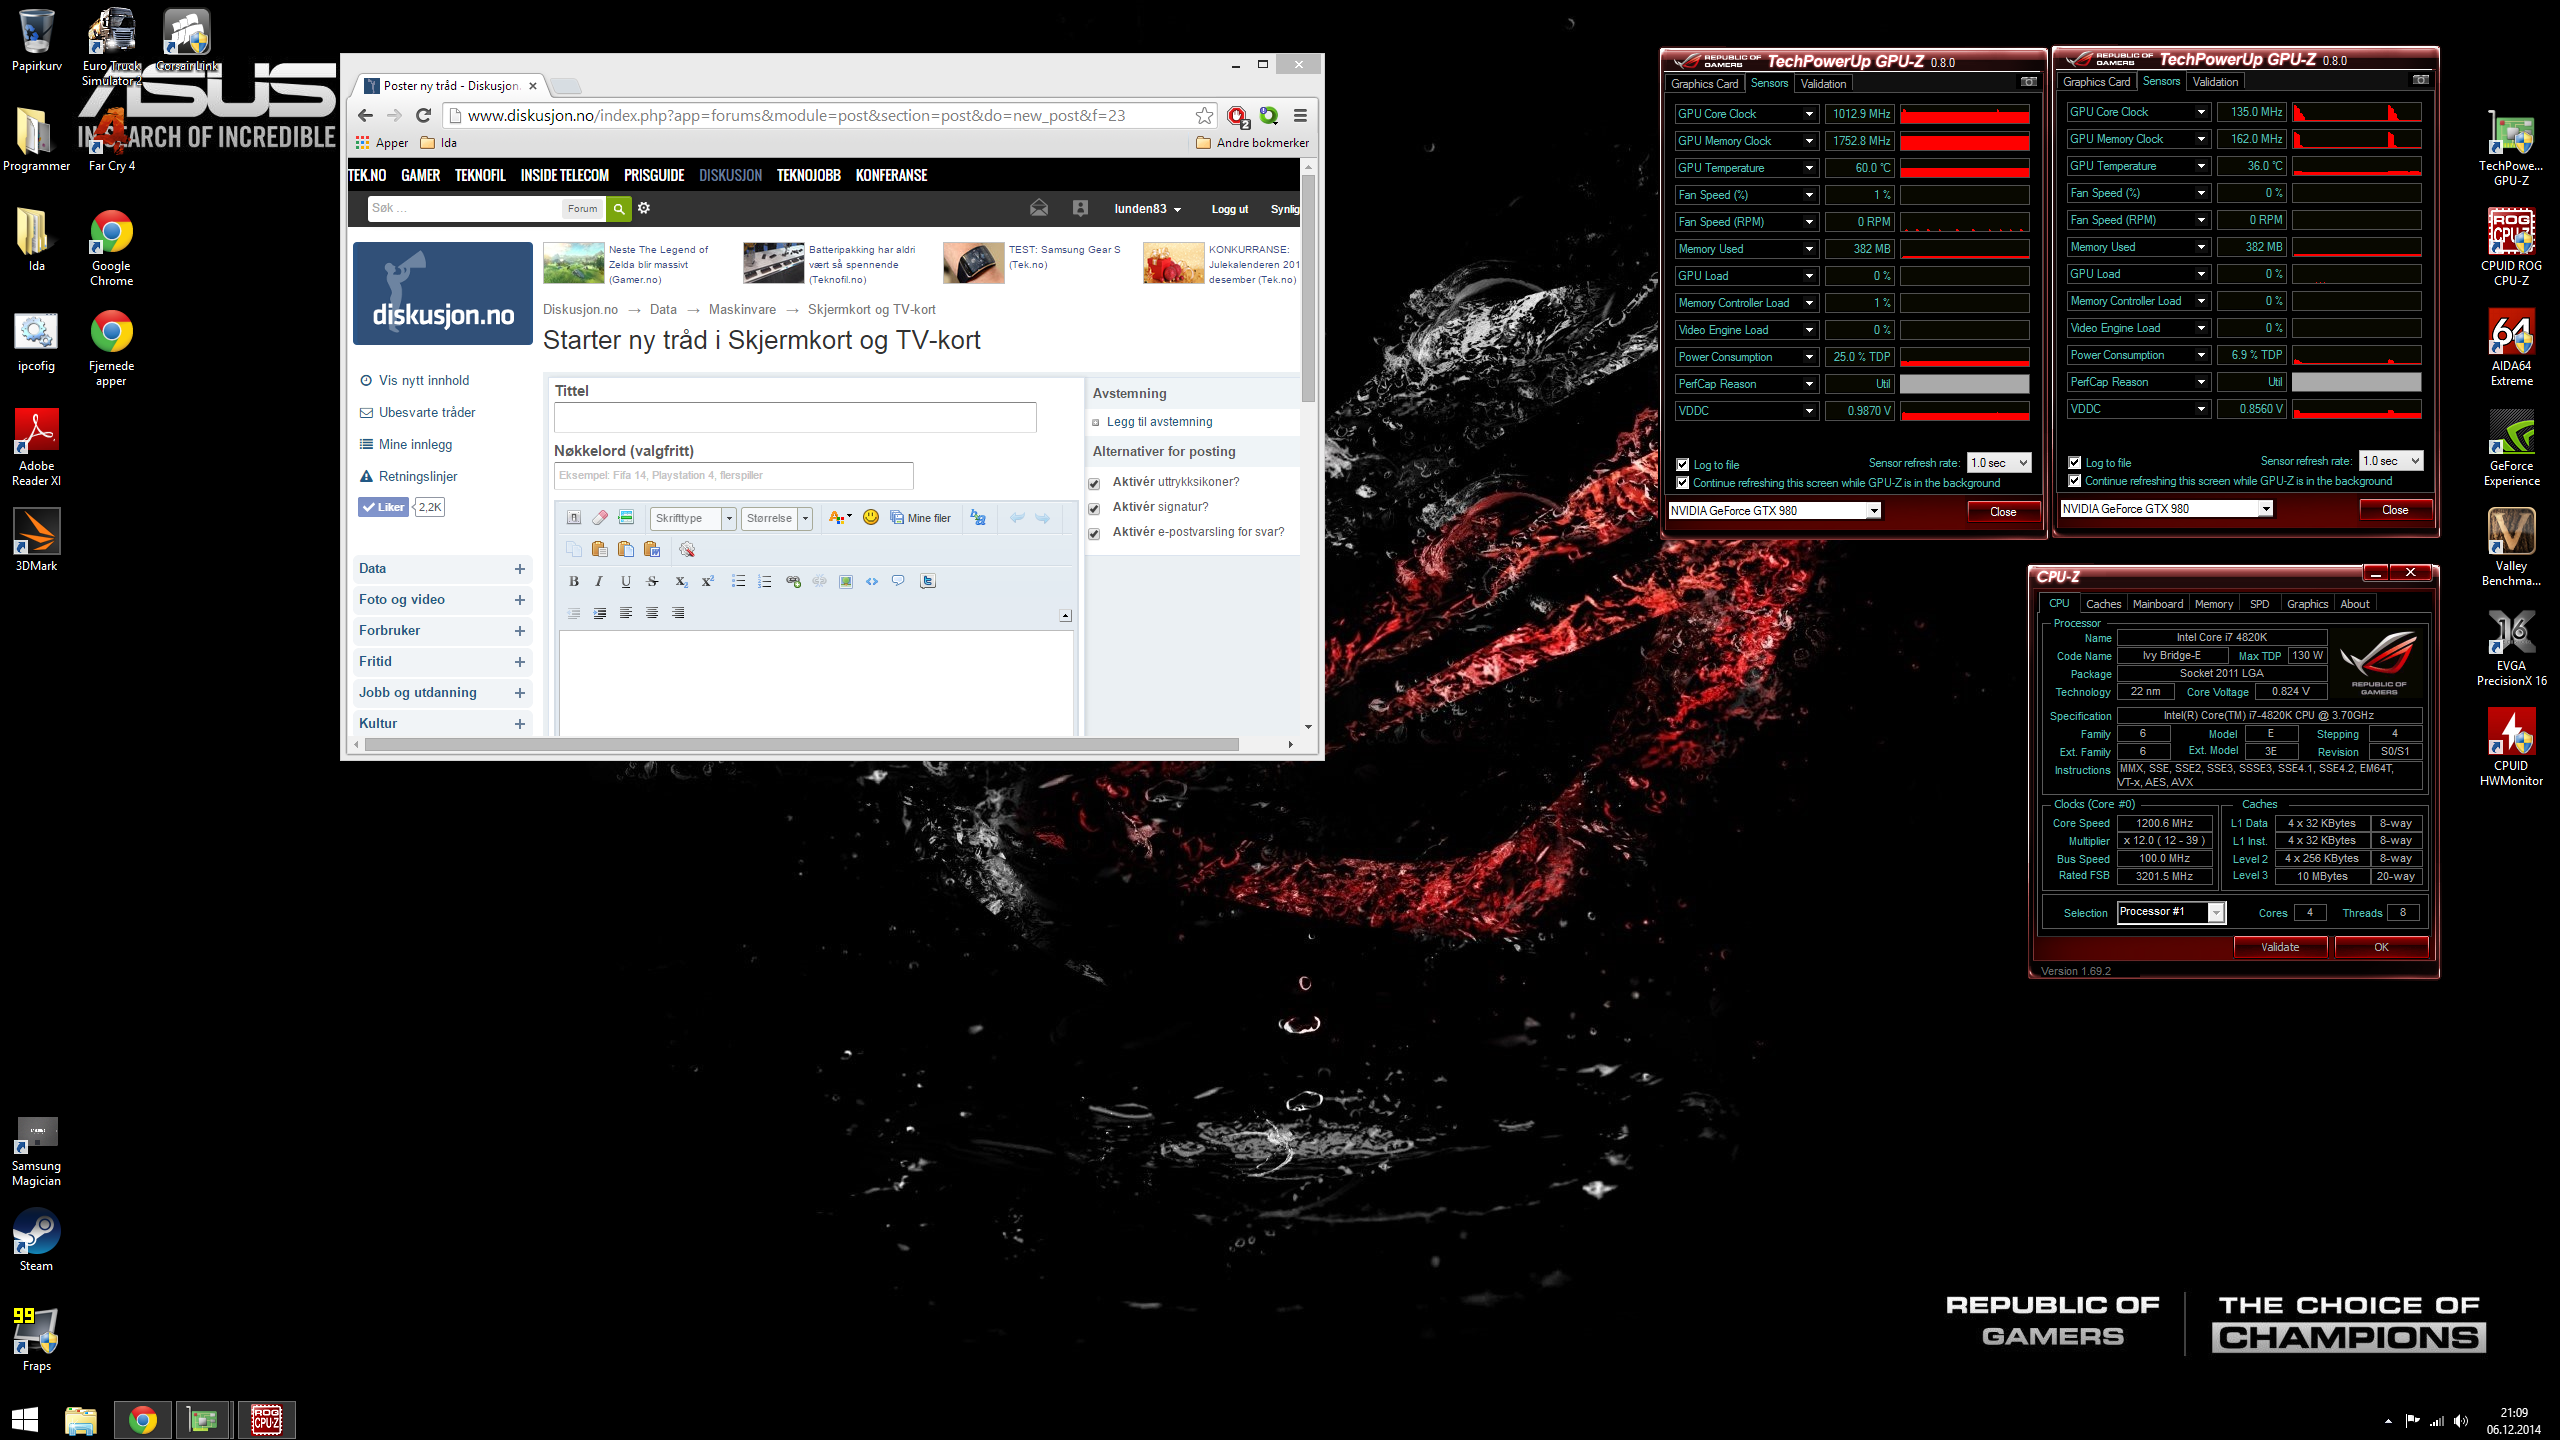Open the messages envelope icon in forum header
Viewport: 2560px width, 1440px height.
click(1039, 208)
